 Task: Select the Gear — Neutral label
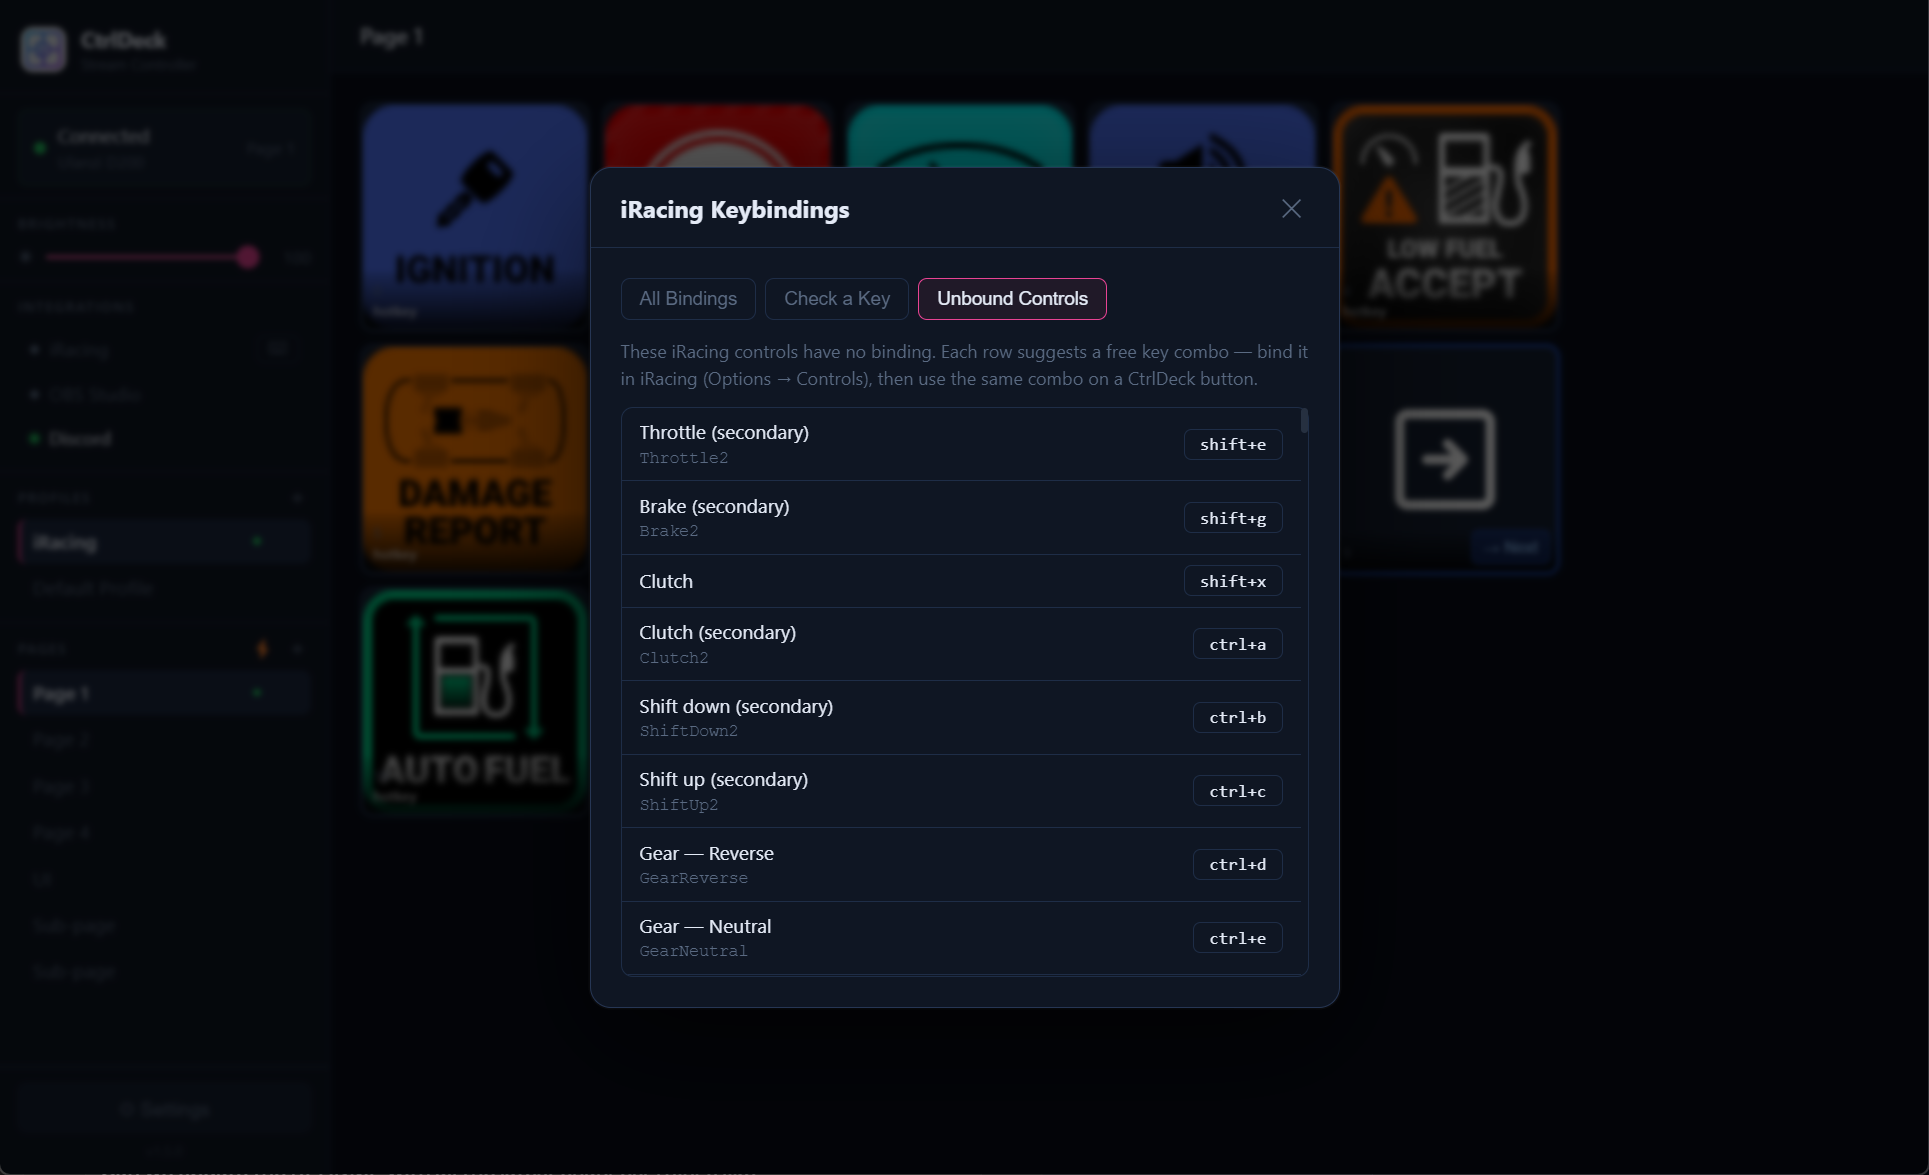pyautogui.click(x=705, y=926)
